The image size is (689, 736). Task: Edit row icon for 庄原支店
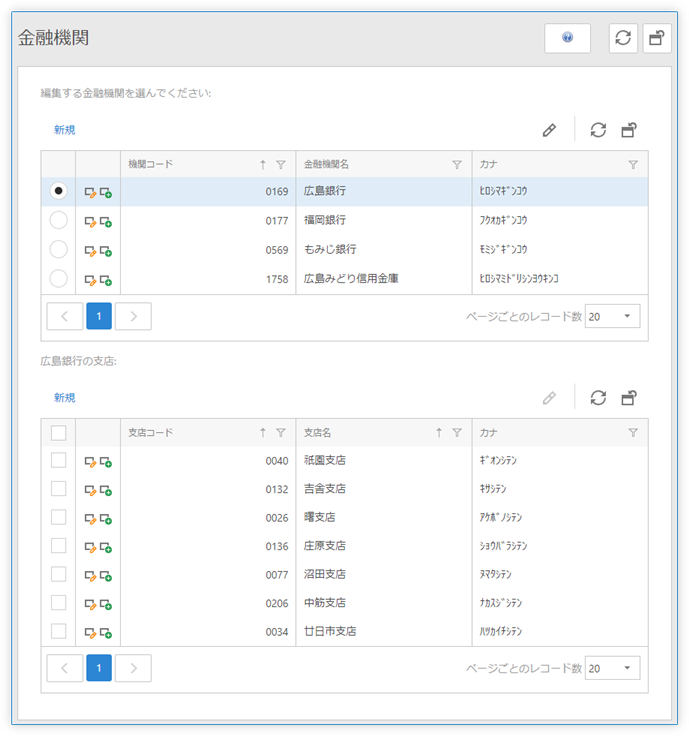tap(90, 547)
